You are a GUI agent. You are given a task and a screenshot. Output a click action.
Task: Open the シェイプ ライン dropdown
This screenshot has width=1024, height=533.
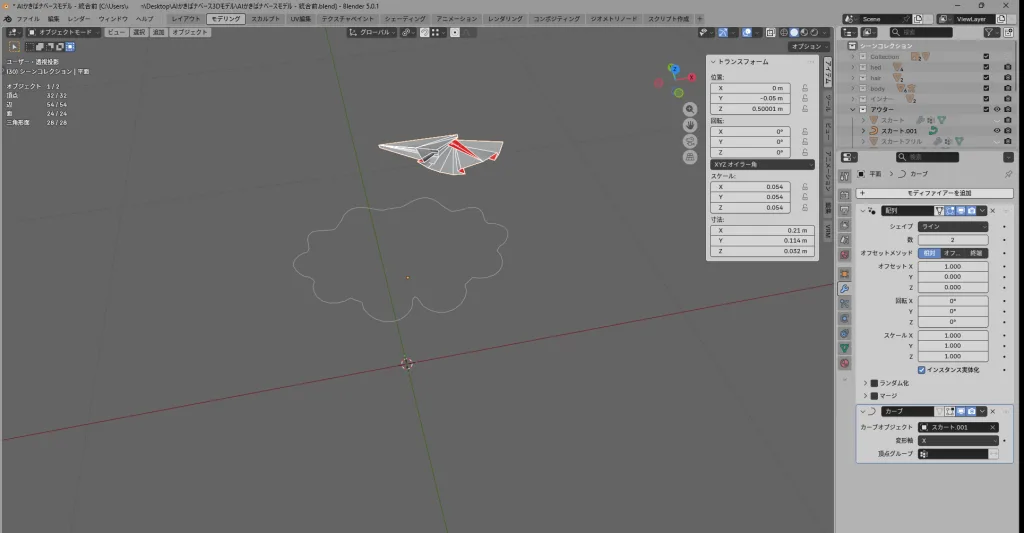point(952,227)
